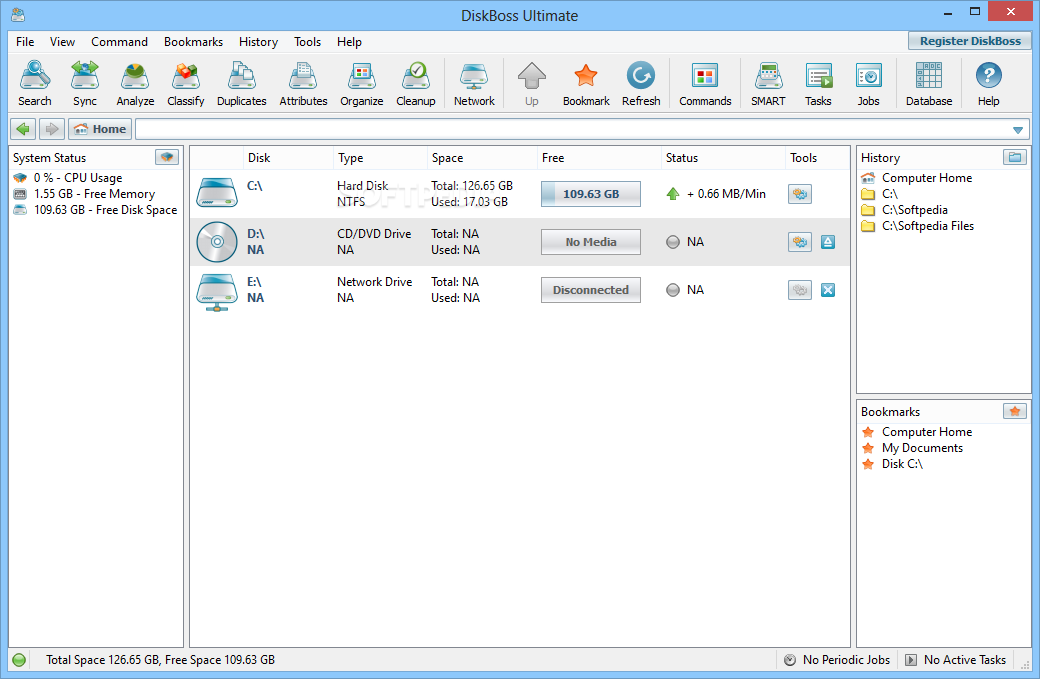Click the Disconnected button
This screenshot has width=1040, height=679.
[591, 290]
